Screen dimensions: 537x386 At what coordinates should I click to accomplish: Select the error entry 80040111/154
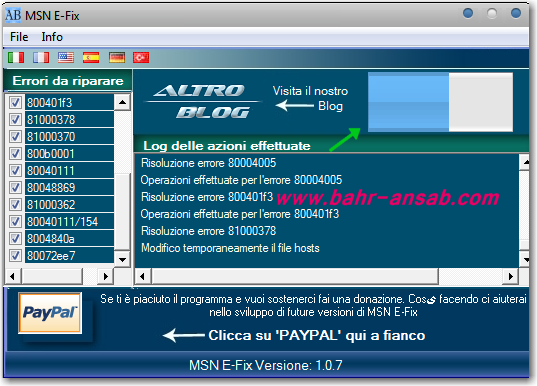coord(69,221)
